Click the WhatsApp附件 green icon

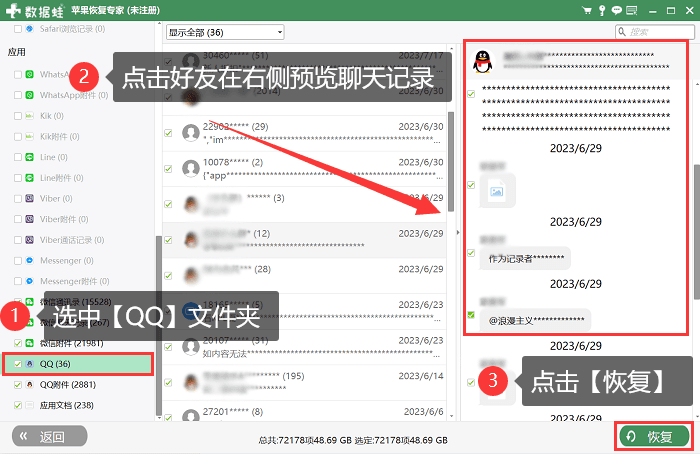click(29, 95)
